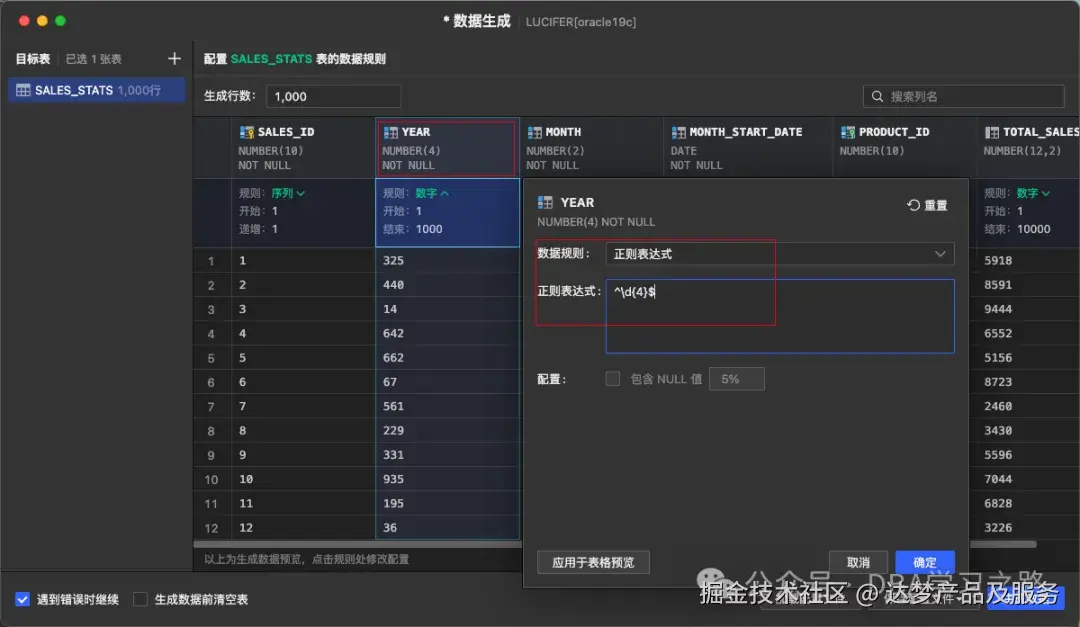This screenshot has width=1080, height=627.
Task: Click the 搜索列名 search field
Action: [x=963, y=96]
